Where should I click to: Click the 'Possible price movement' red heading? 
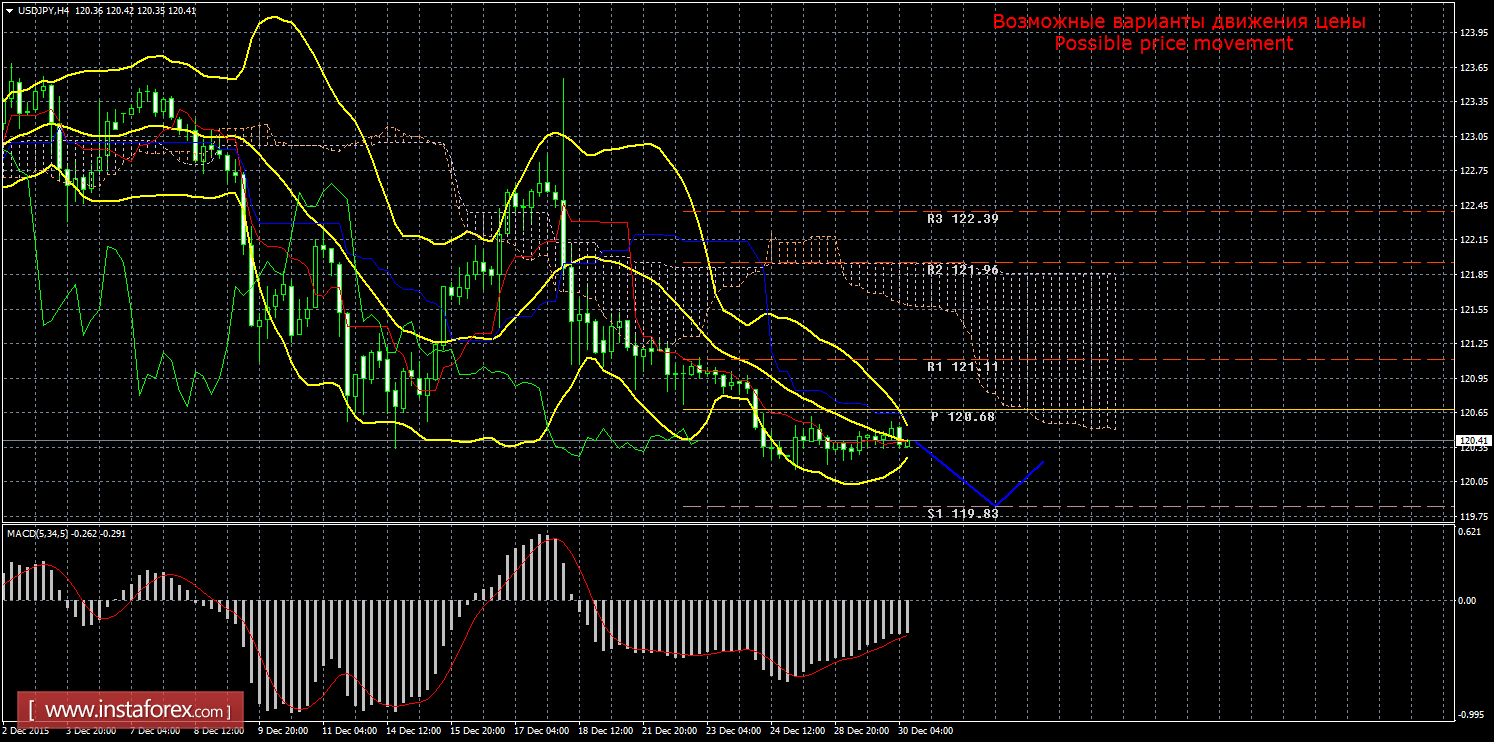coord(1174,44)
